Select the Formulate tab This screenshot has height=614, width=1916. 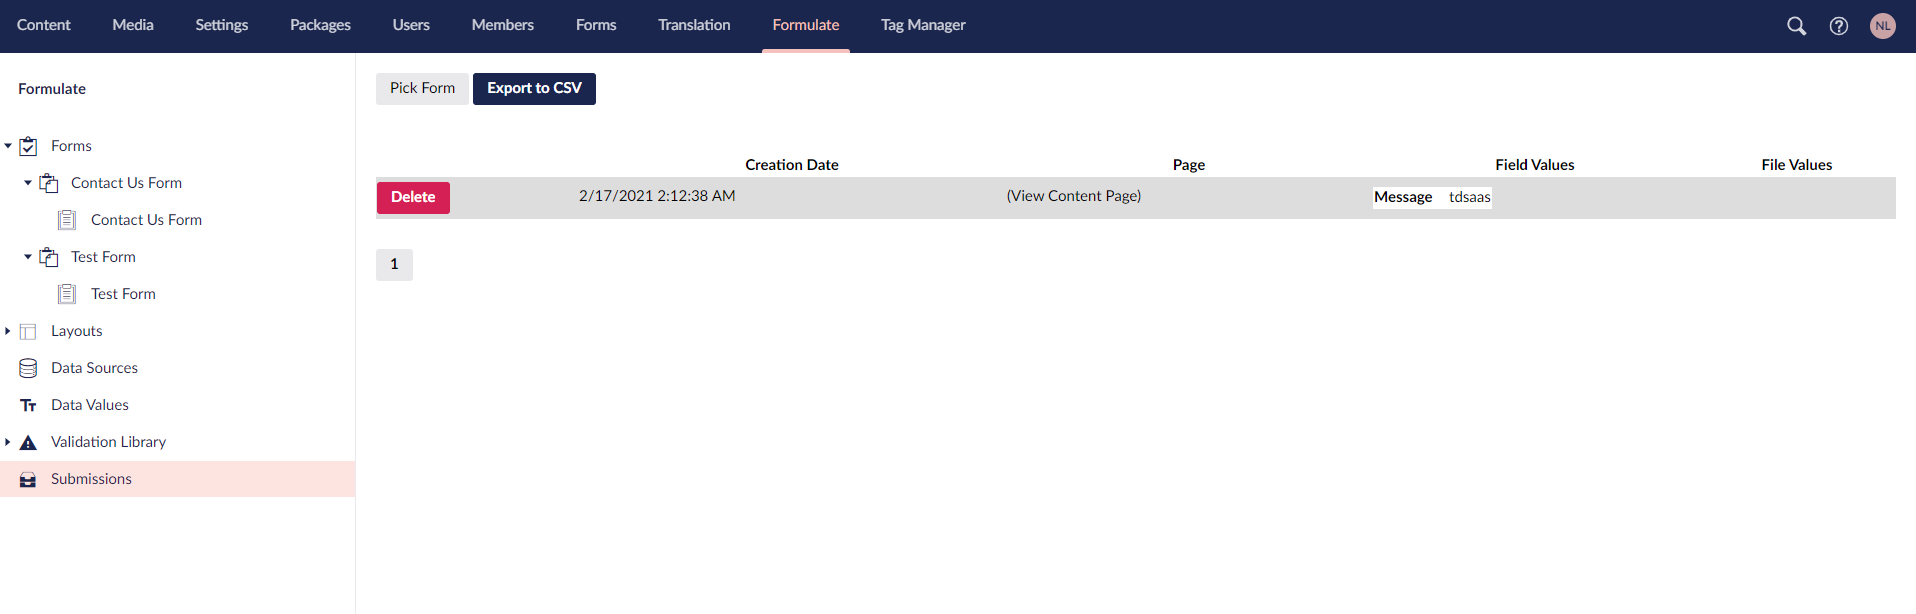click(x=806, y=25)
